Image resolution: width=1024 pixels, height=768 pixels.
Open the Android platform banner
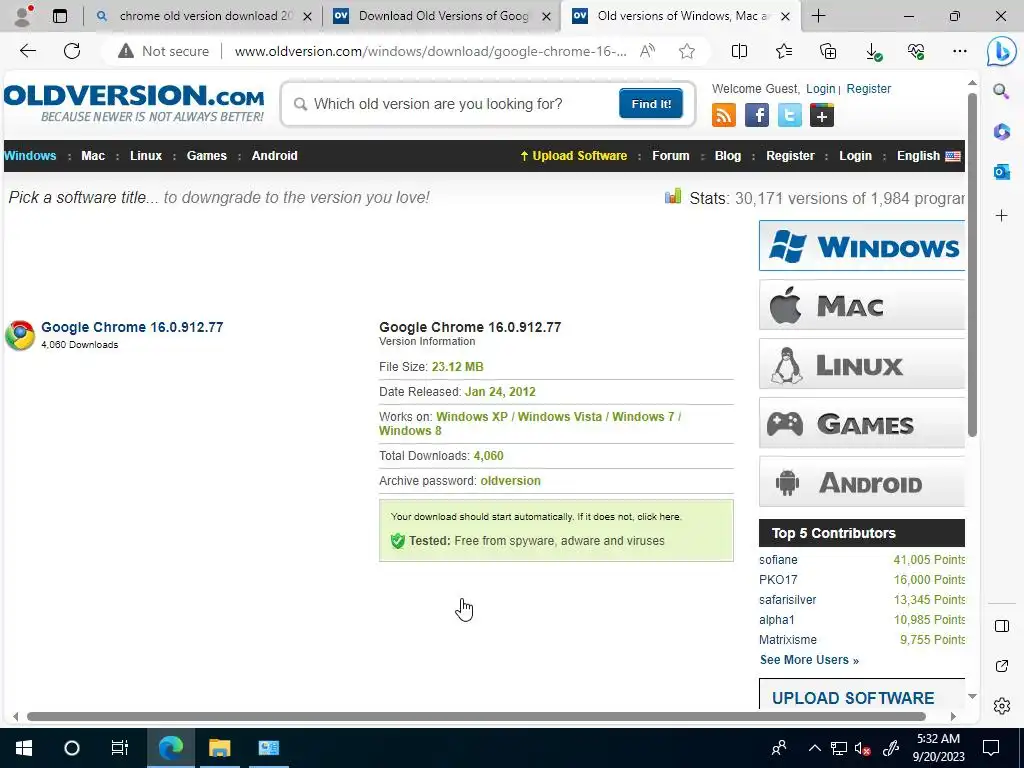click(861, 482)
